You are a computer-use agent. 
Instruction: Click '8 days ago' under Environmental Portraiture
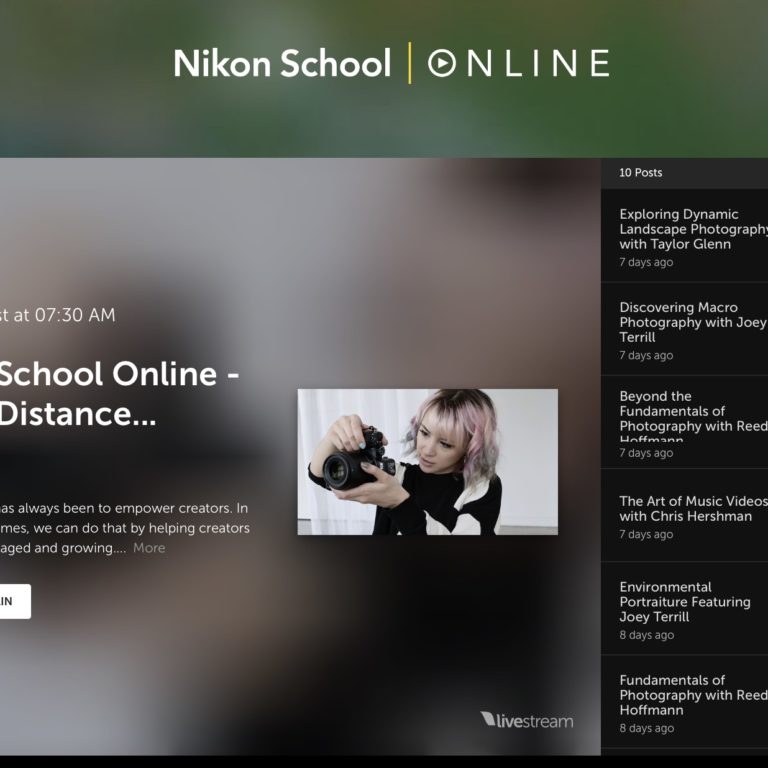[x=646, y=635]
